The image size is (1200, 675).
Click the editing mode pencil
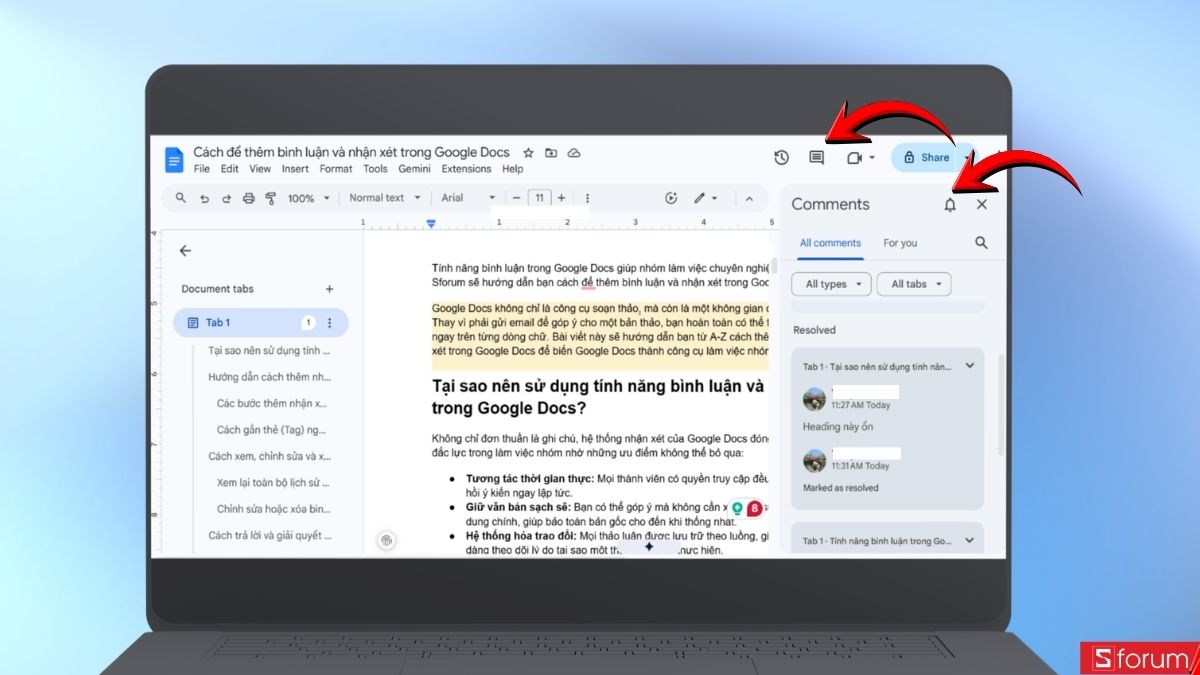pyautogui.click(x=700, y=198)
